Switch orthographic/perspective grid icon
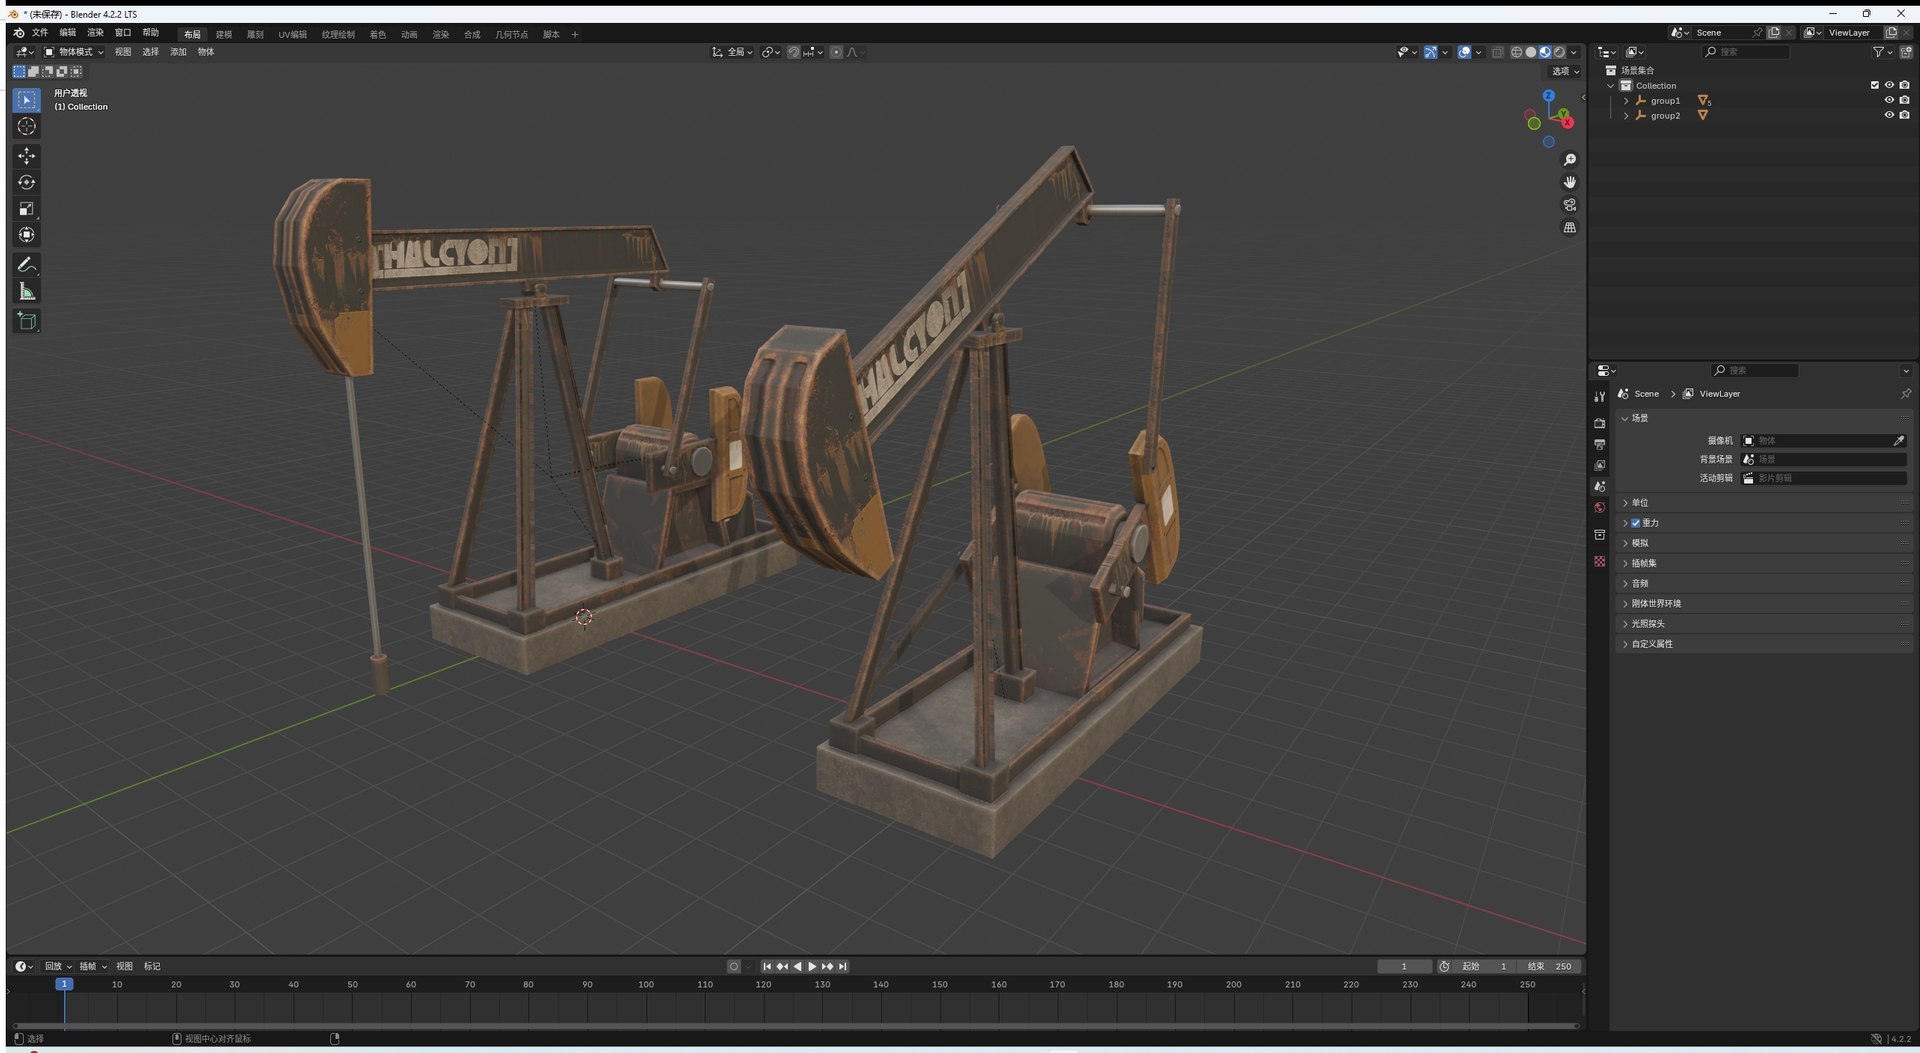This screenshot has height=1053, width=1920. point(1570,228)
